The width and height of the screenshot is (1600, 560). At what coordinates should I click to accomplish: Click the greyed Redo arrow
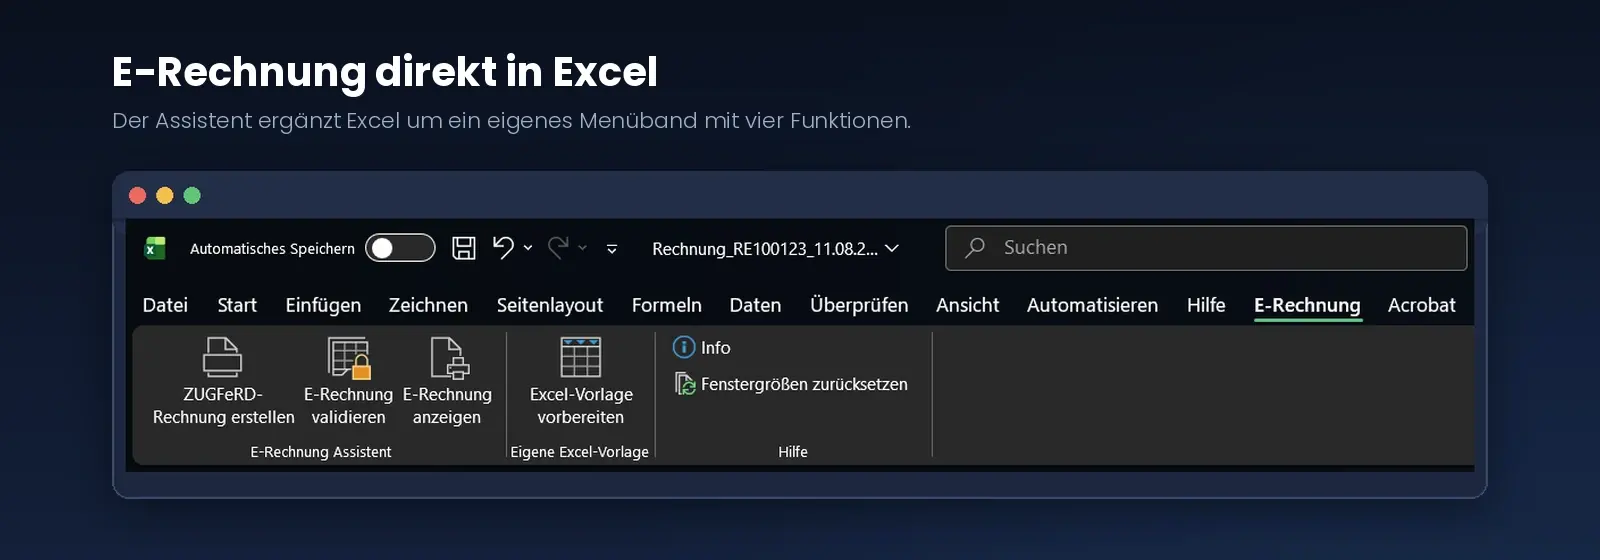[558, 248]
